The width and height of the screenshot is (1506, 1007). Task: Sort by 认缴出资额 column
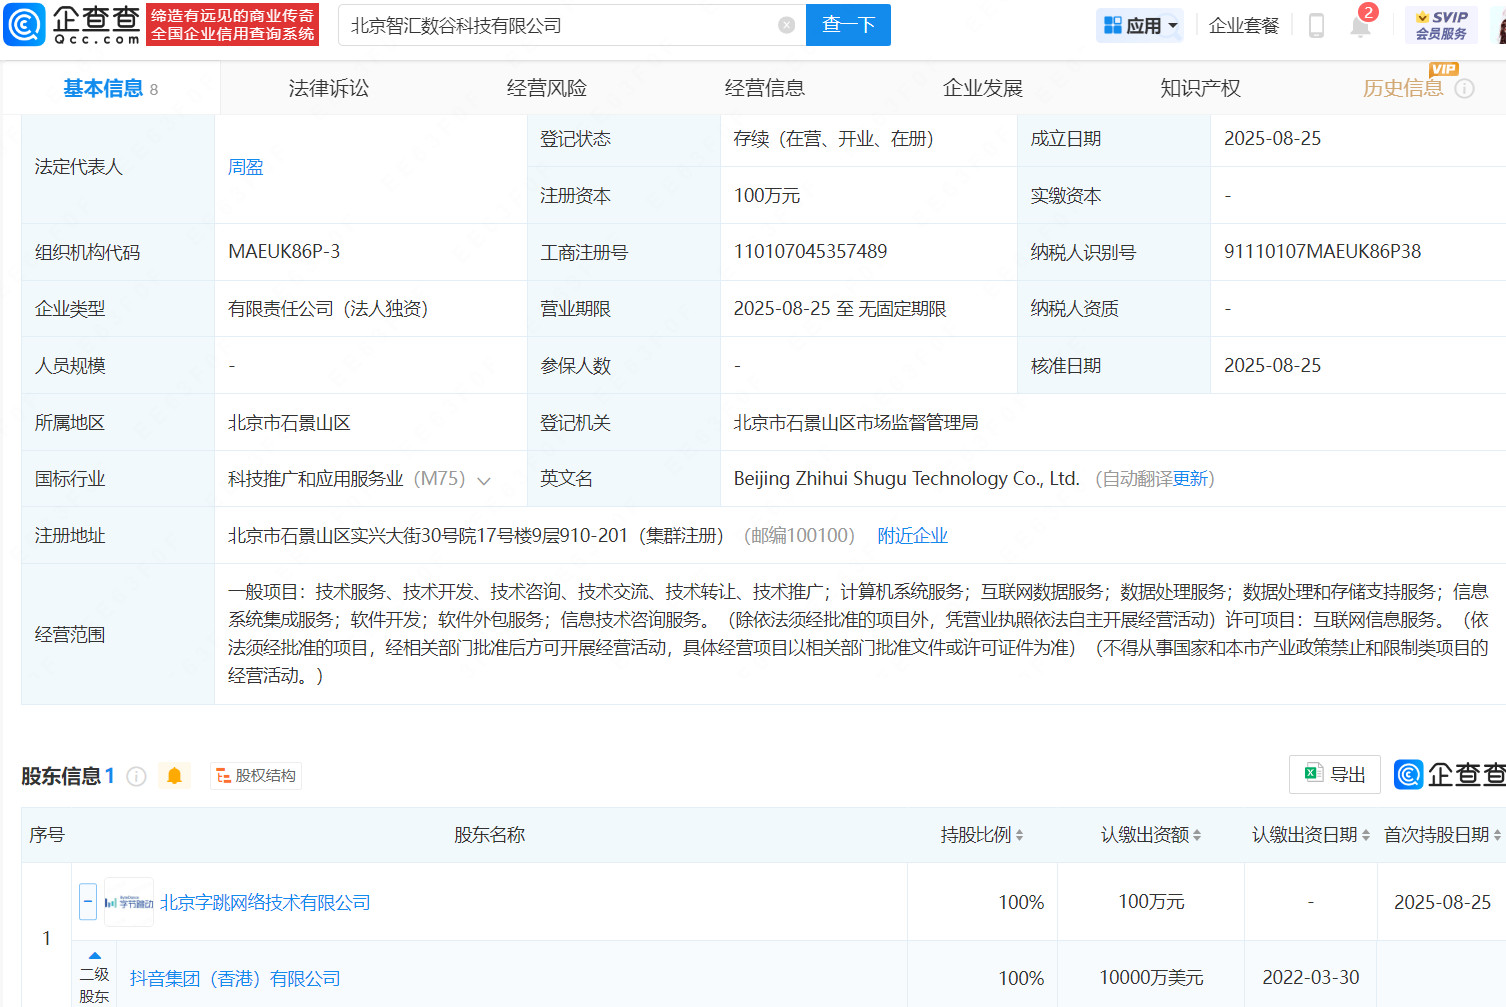pos(1150,835)
